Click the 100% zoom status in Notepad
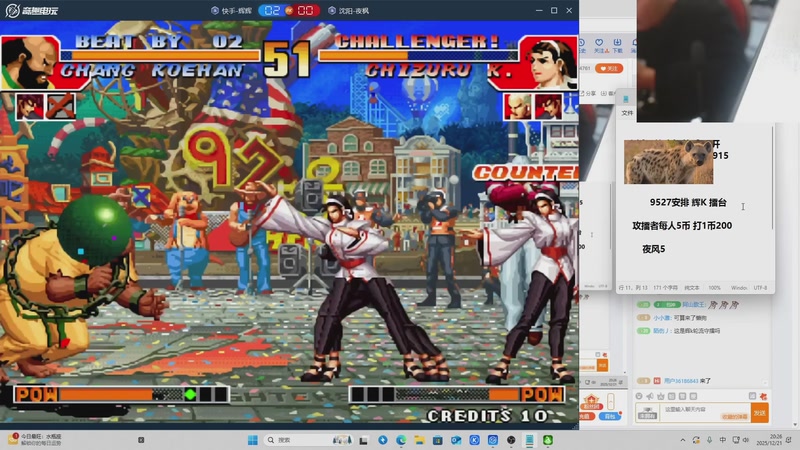The width and height of the screenshot is (800, 450). tap(714, 288)
